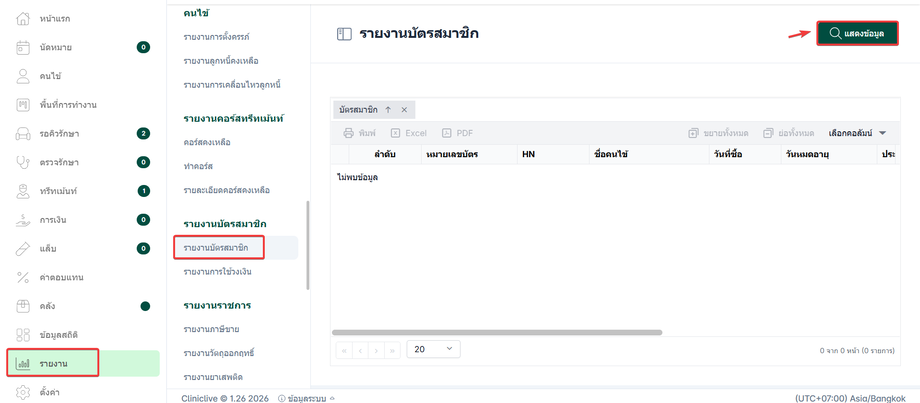This screenshot has height=403, width=920.
Task: Click the stethoscope icon beside ตรวจรักษา
Action: pyautogui.click(x=22, y=162)
